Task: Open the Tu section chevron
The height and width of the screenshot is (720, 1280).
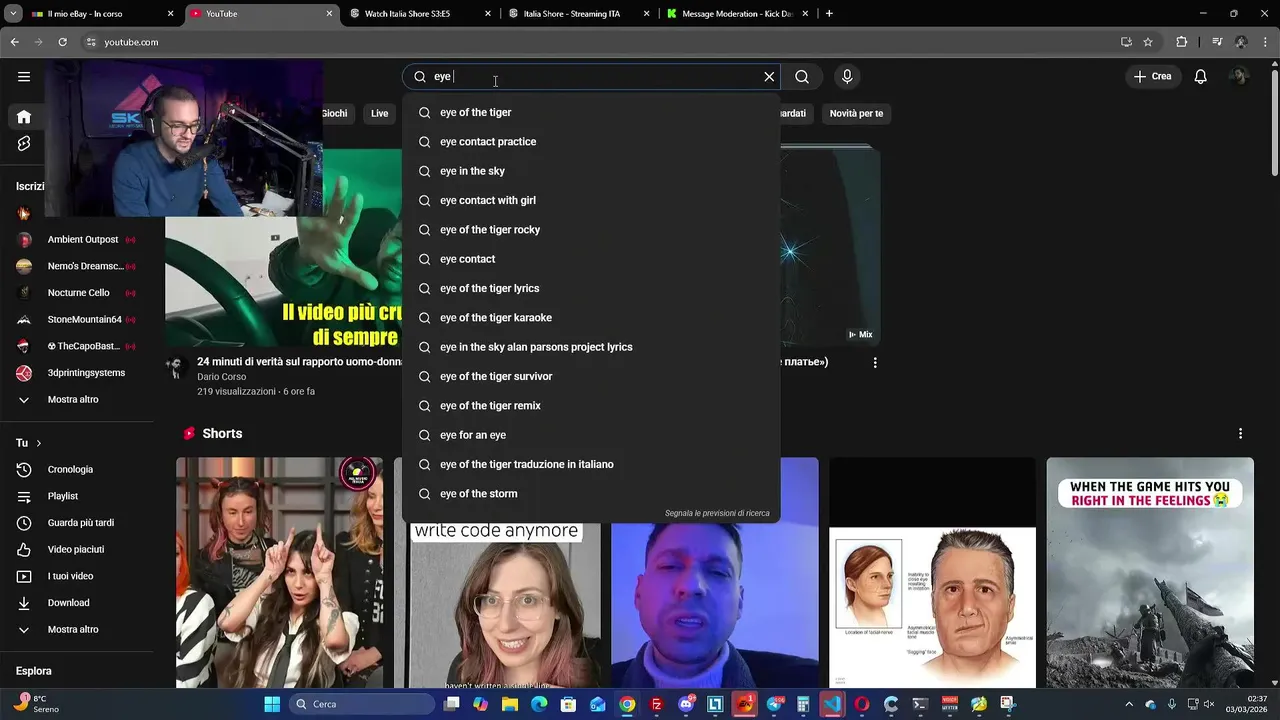Action: click(x=39, y=443)
